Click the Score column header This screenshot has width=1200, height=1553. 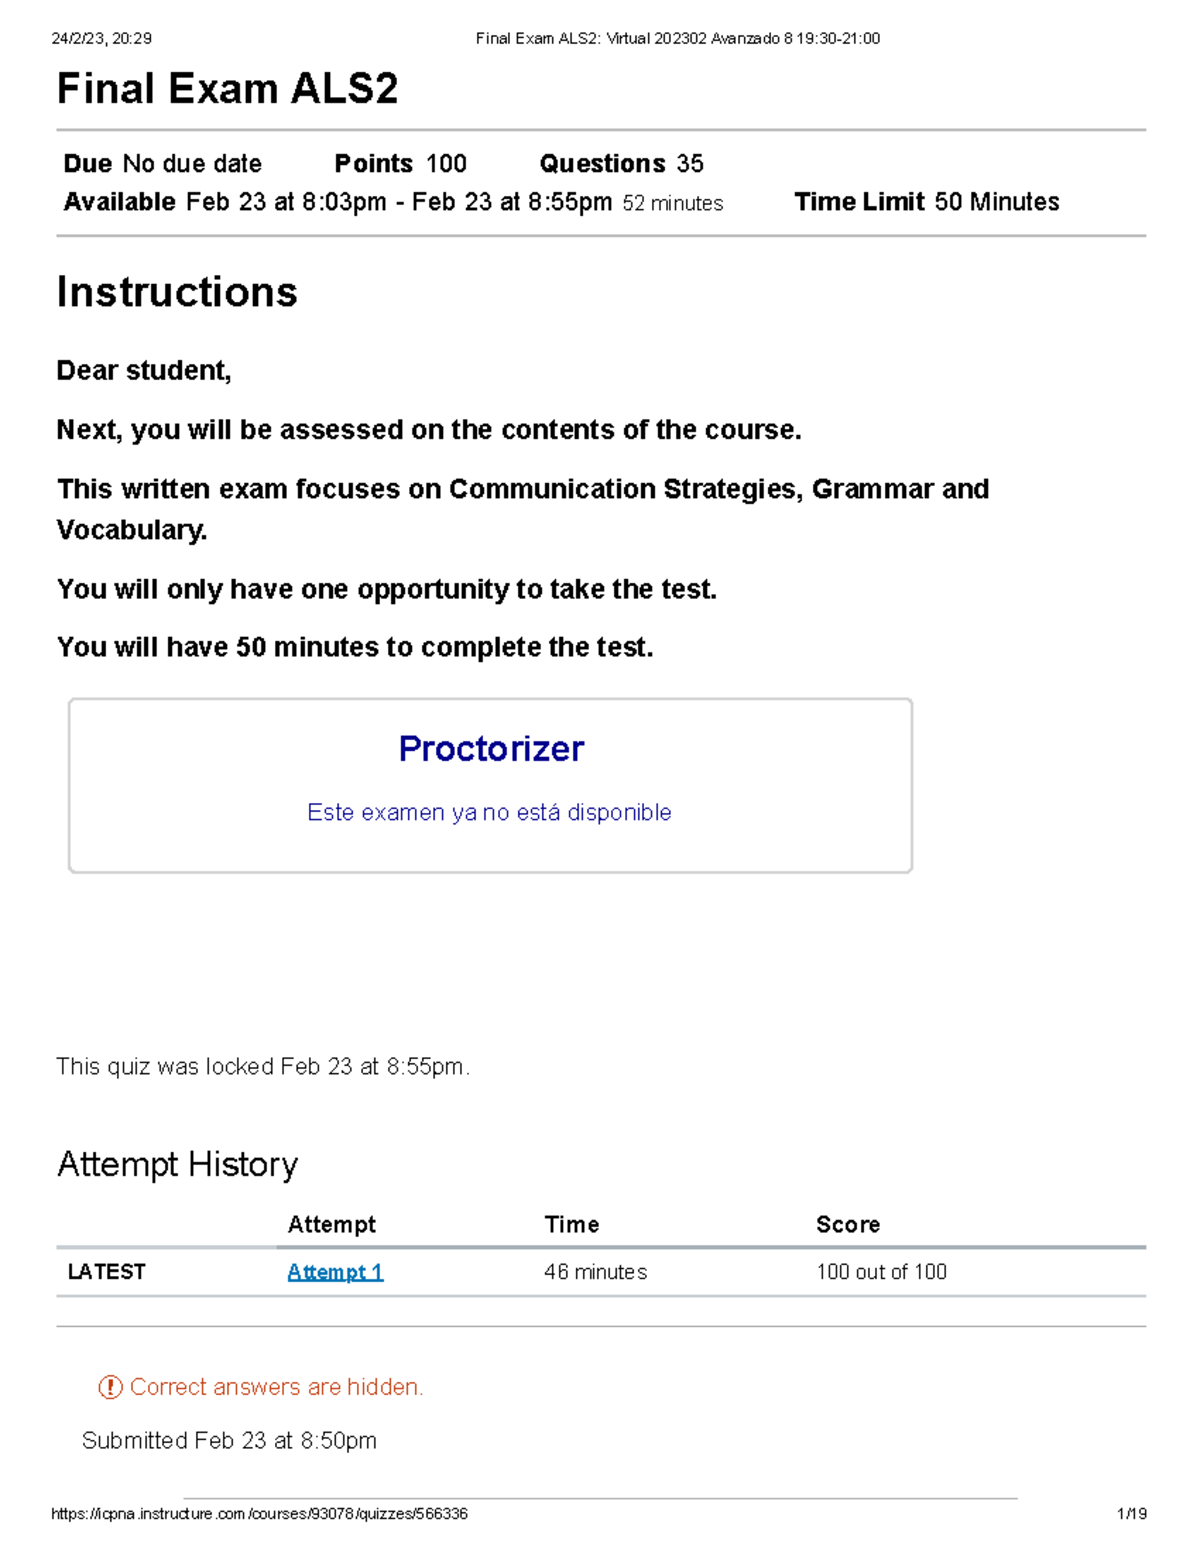click(x=848, y=1224)
